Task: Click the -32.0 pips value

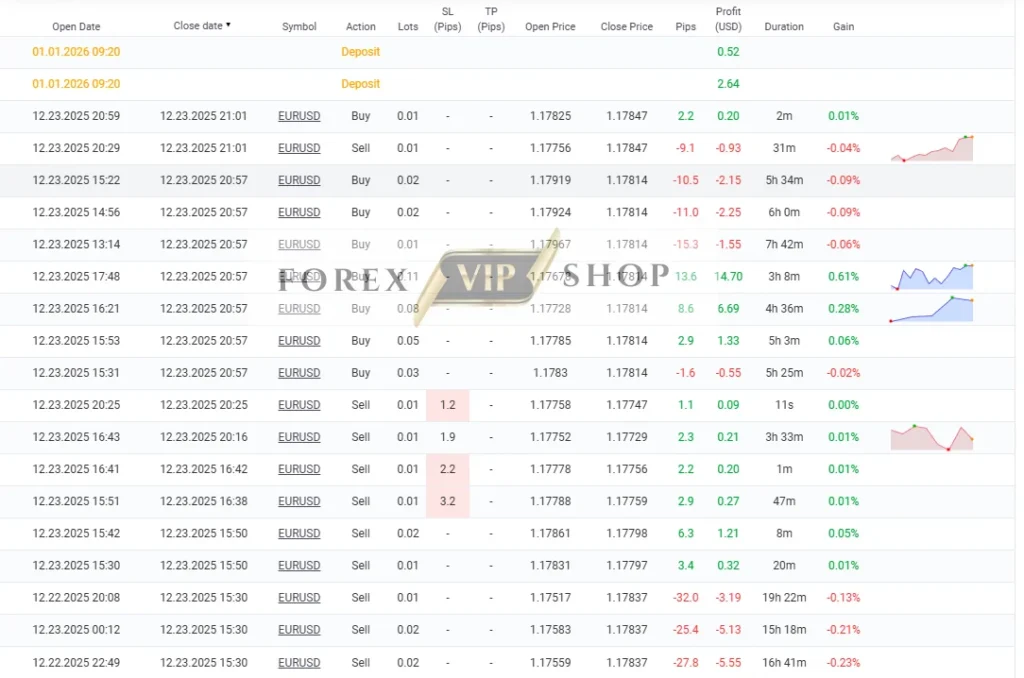Action: [x=686, y=598]
